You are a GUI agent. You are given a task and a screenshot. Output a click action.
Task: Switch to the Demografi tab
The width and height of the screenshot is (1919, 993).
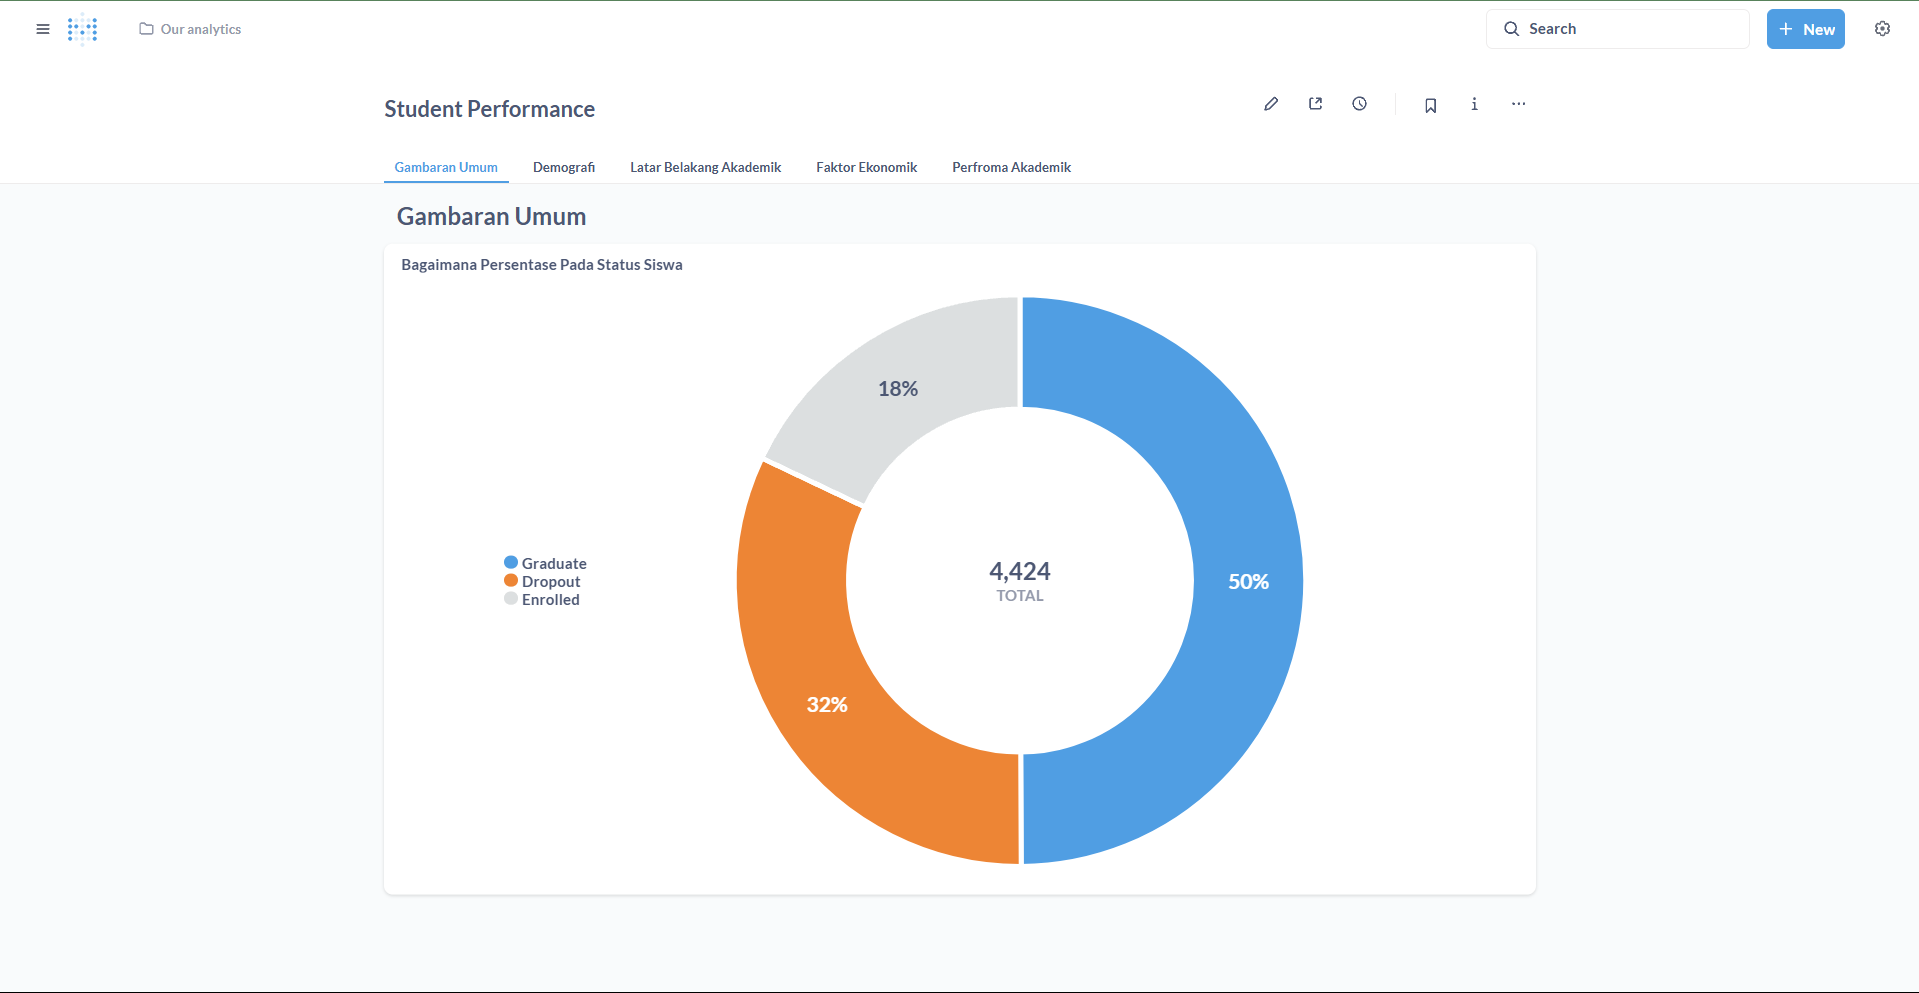(563, 167)
